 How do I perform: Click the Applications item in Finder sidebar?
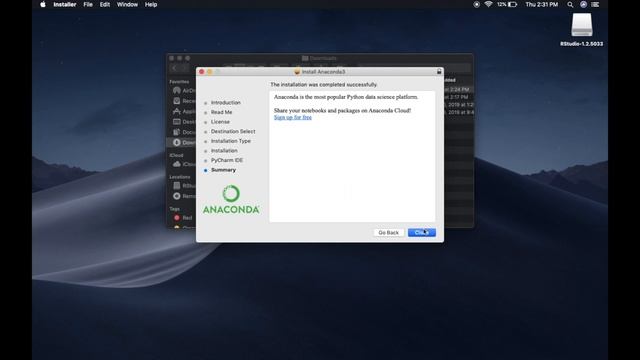tap(184, 111)
